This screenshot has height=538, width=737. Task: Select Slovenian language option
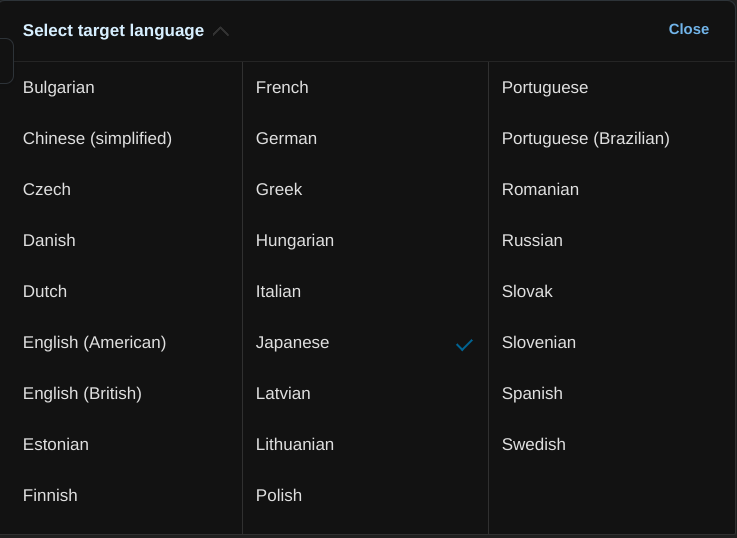click(538, 343)
